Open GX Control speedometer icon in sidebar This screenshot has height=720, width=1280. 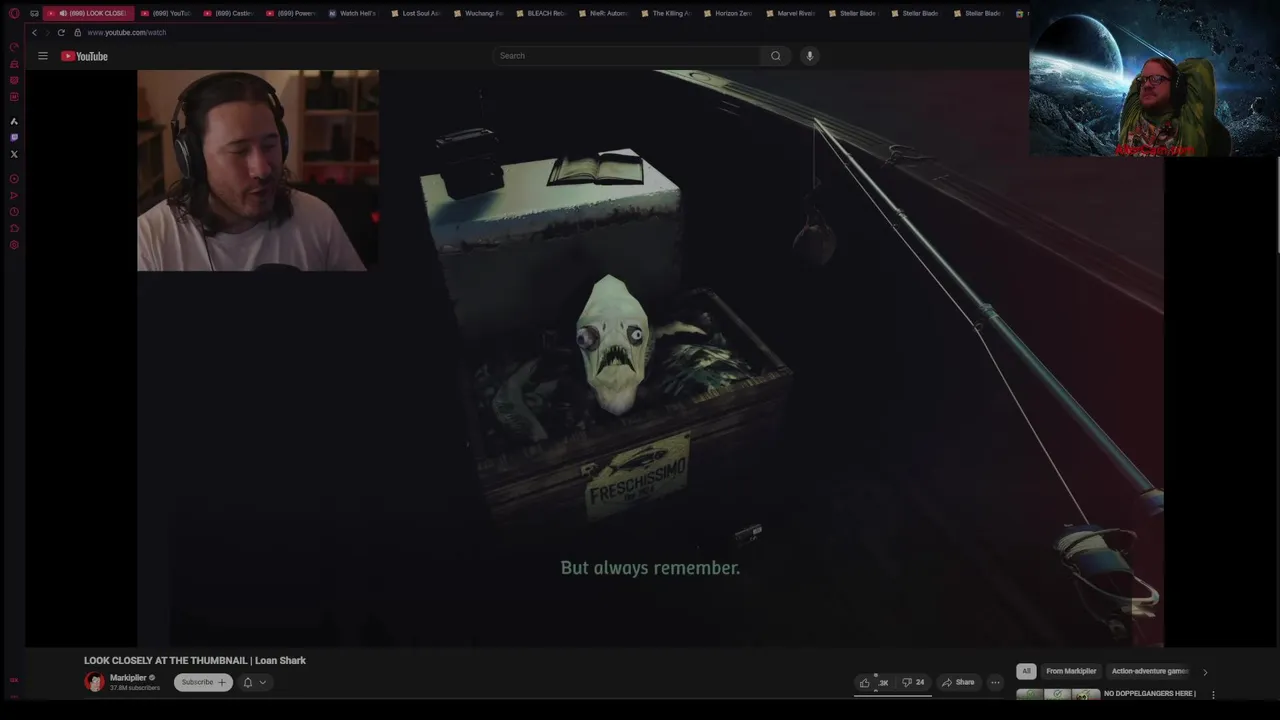(x=14, y=47)
